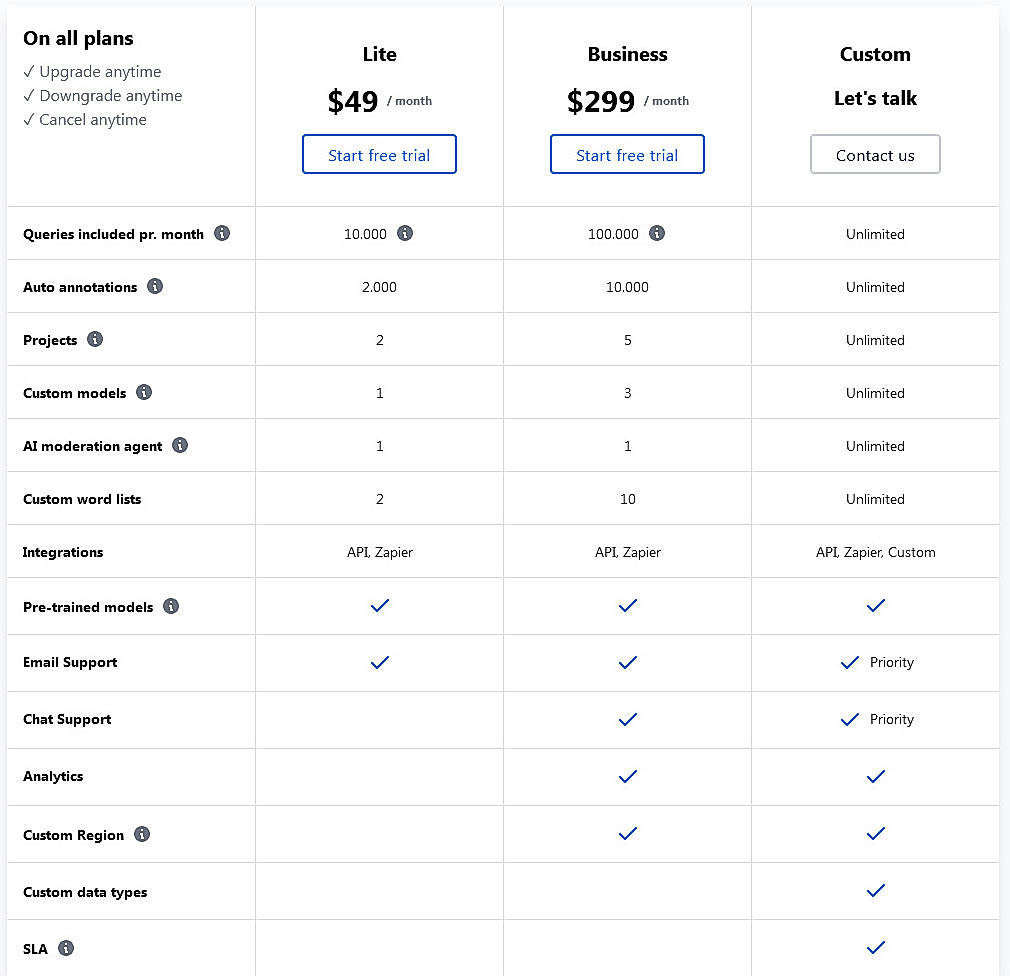
Task: Start free trial for the Business plan
Action: pos(627,154)
